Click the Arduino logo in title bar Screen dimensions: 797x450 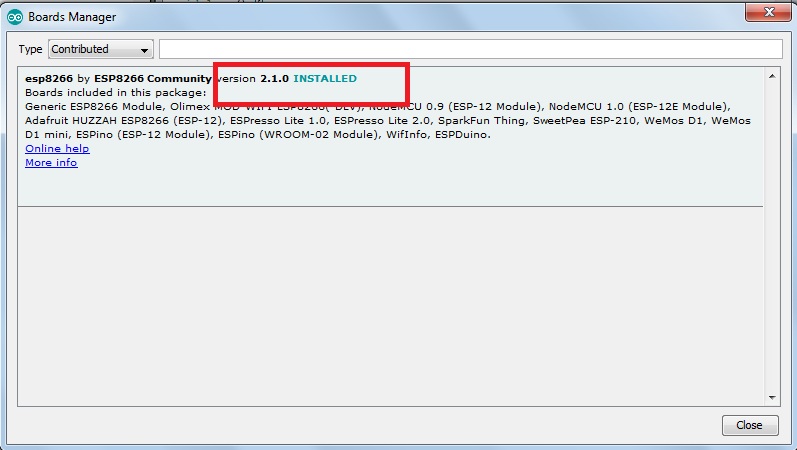[15, 17]
